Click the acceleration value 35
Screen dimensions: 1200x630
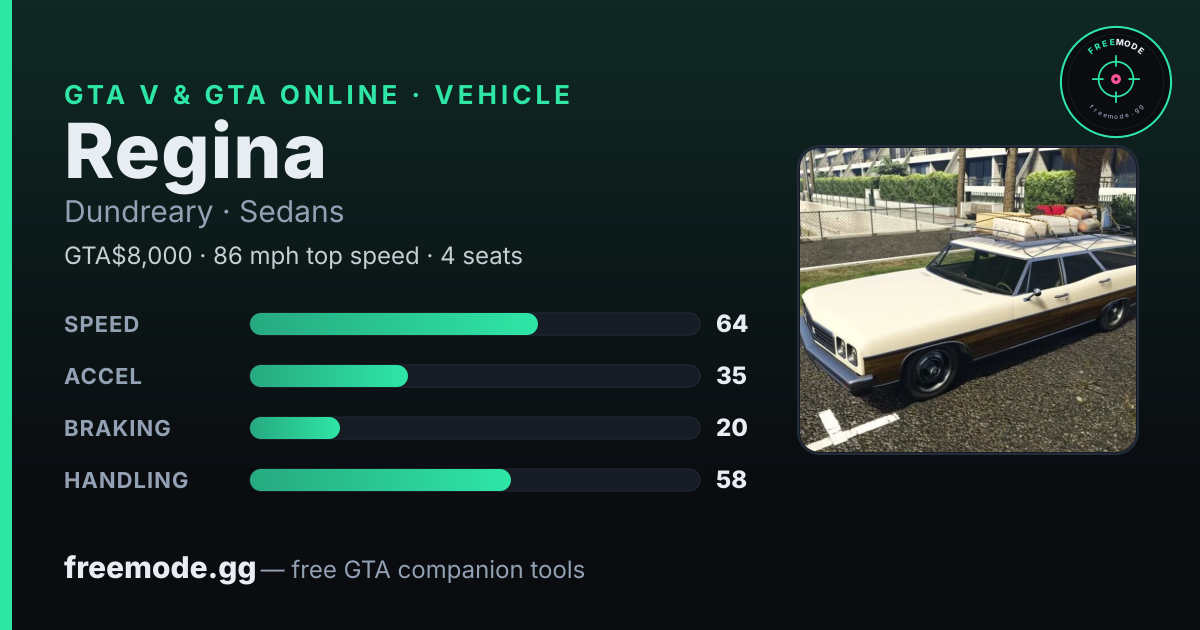pos(732,376)
